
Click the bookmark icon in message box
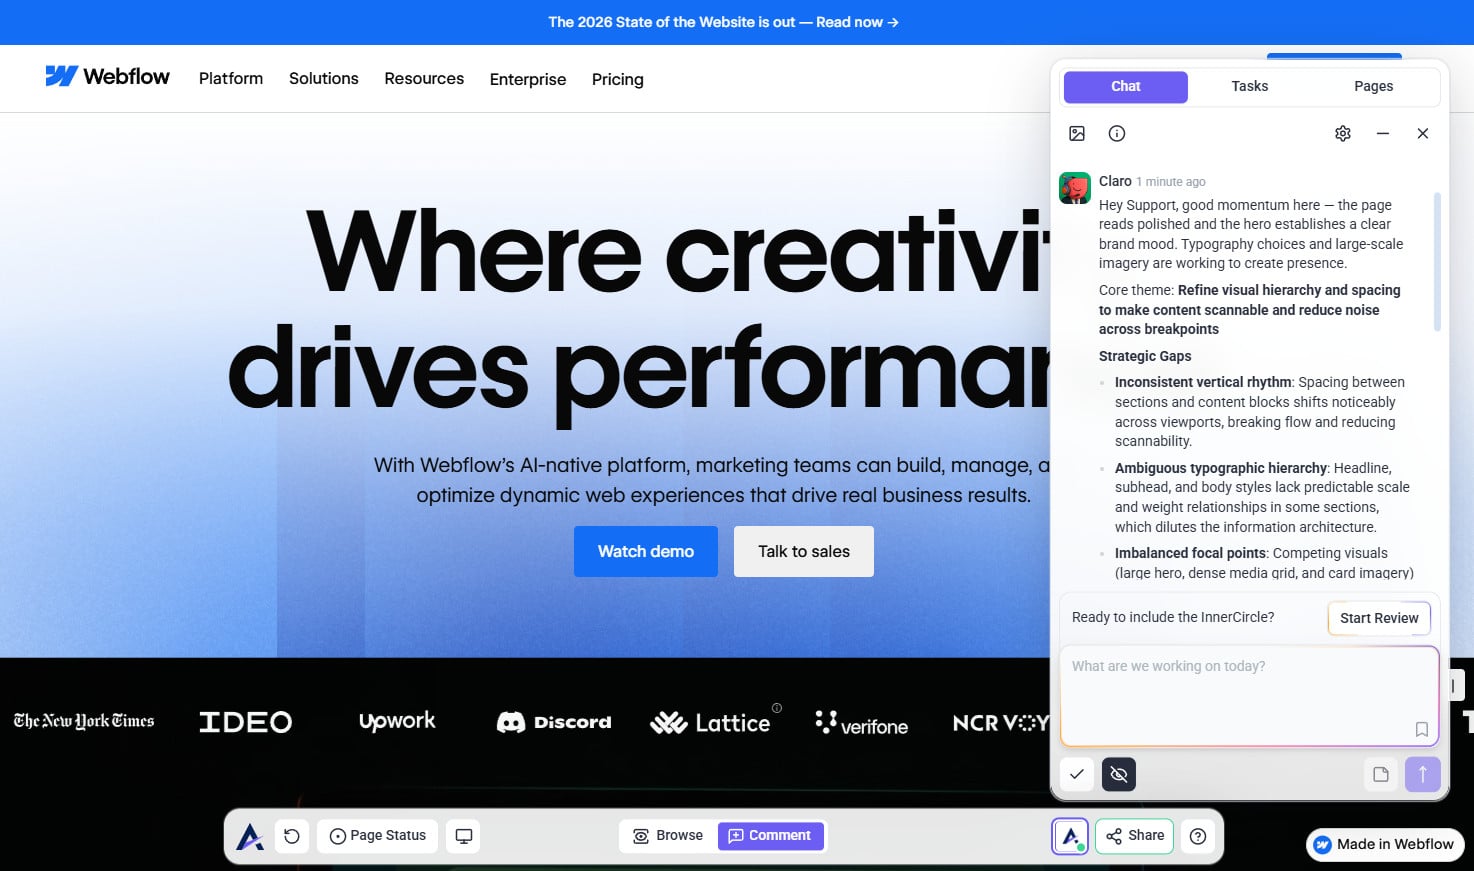[1421, 729]
